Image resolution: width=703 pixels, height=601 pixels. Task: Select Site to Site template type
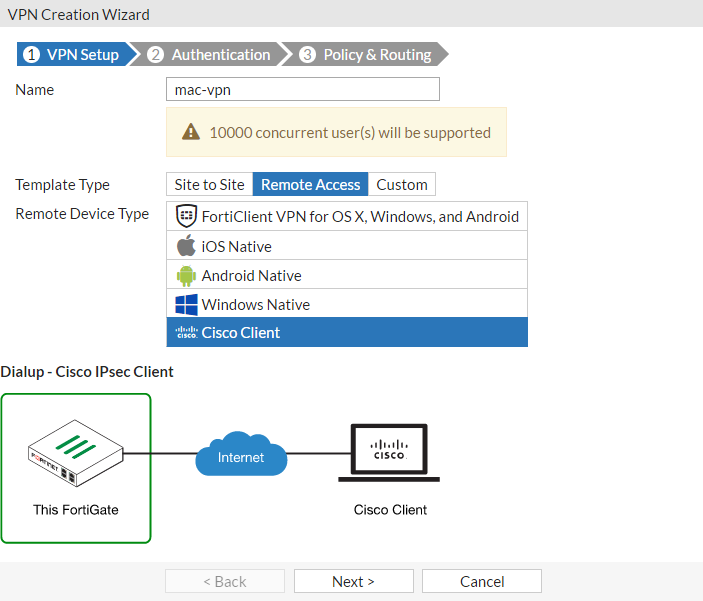click(x=209, y=184)
